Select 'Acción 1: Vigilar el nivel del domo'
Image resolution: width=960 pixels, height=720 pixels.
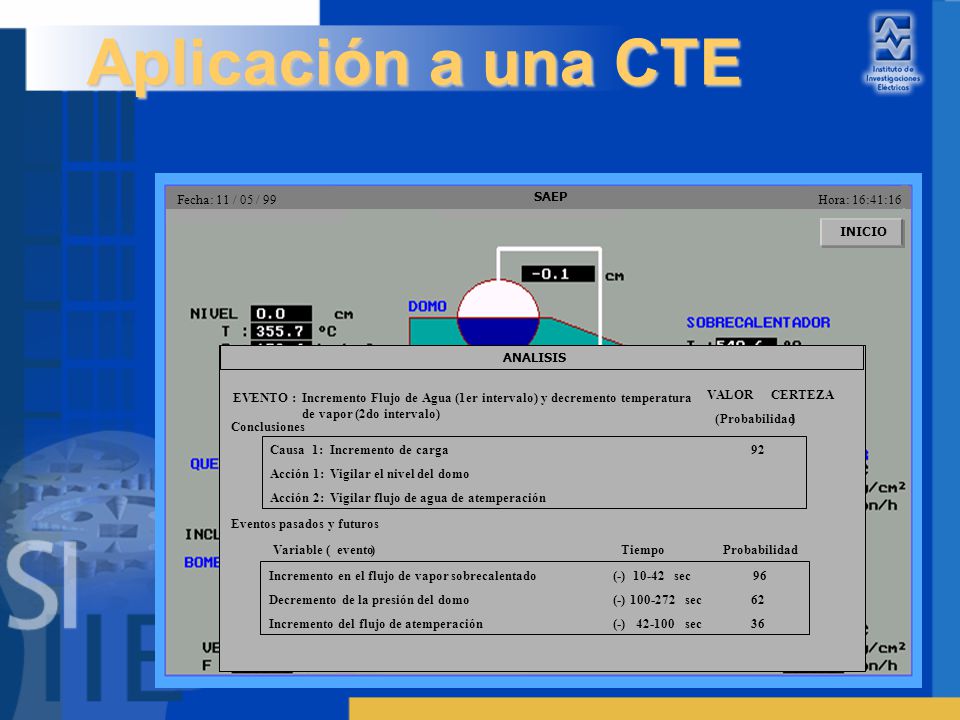369,474
